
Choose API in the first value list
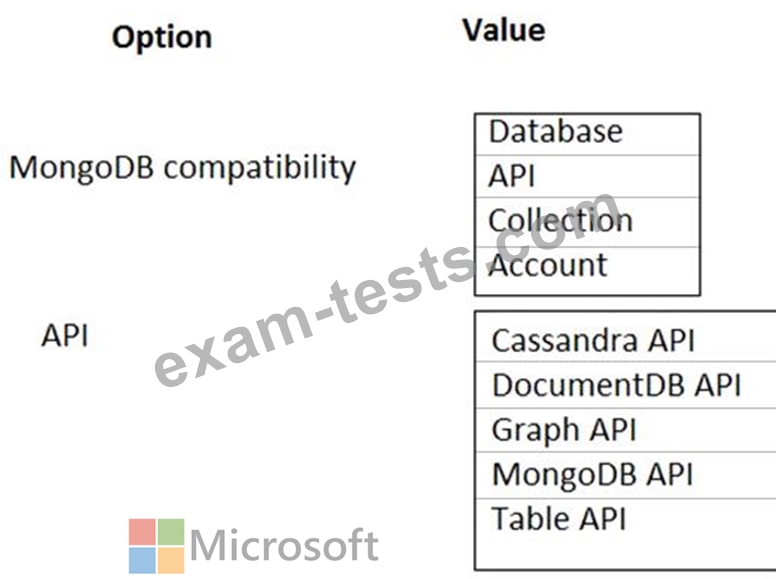coord(587,176)
